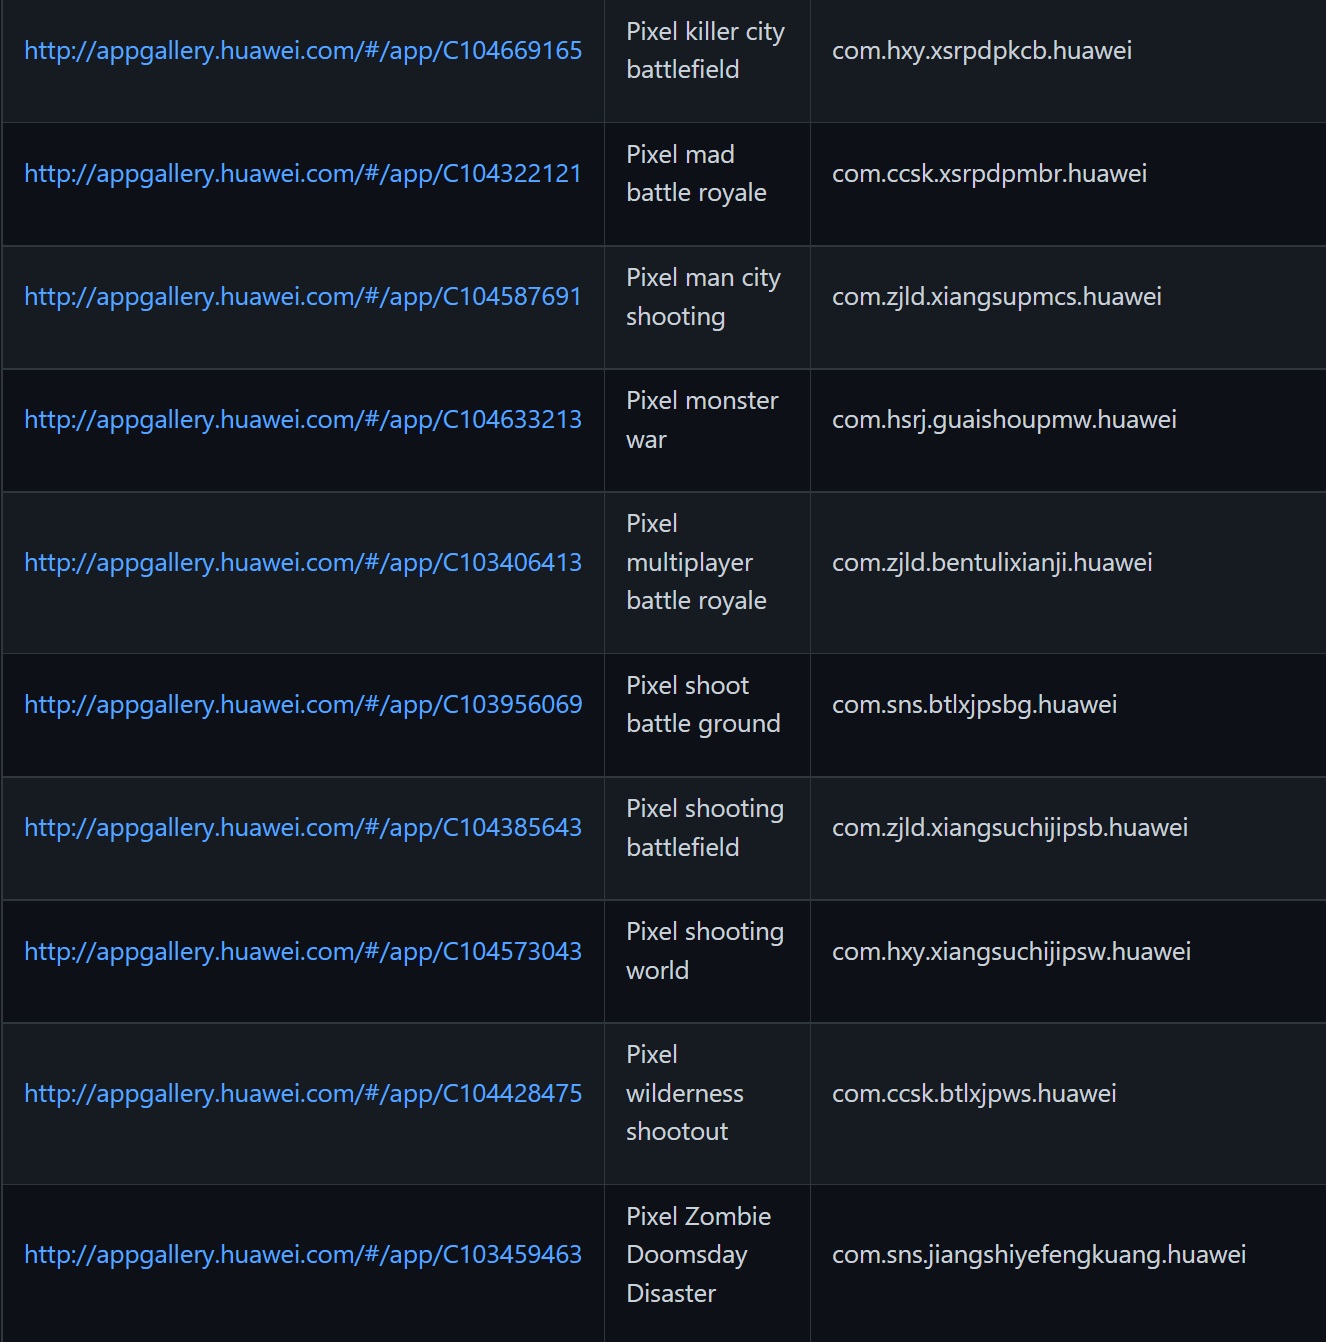Click the package name com.hxy.xiangsuchijipsw.huawei

pyautogui.click(x=1011, y=952)
